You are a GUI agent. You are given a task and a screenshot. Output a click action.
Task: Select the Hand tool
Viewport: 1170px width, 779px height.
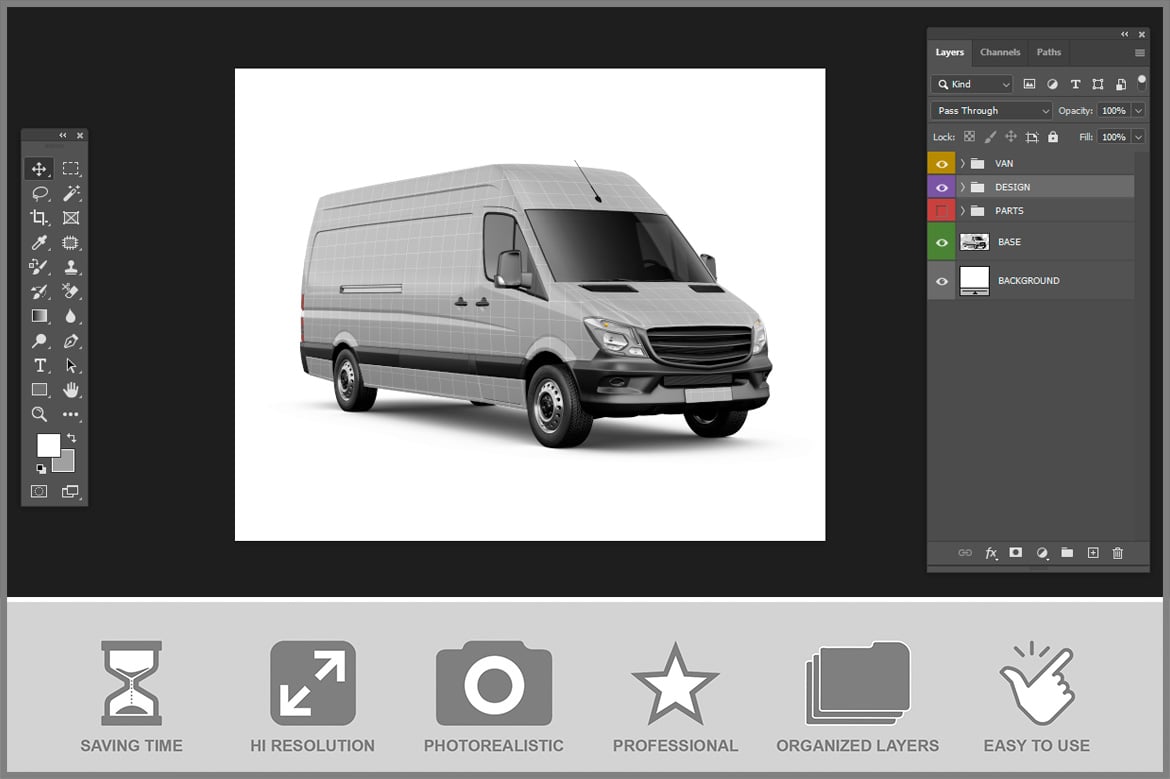(x=71, y=390)
